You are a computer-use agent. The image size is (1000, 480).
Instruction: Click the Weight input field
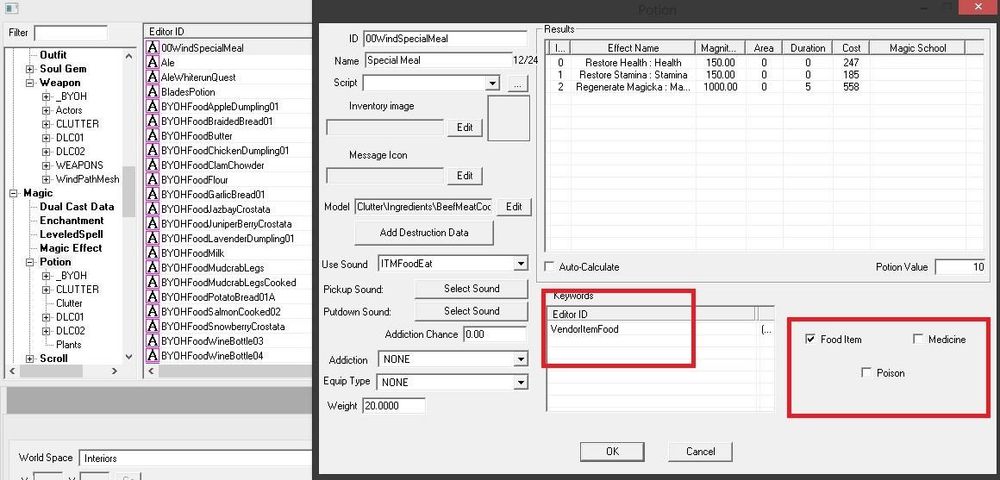[x=393, y=405]
